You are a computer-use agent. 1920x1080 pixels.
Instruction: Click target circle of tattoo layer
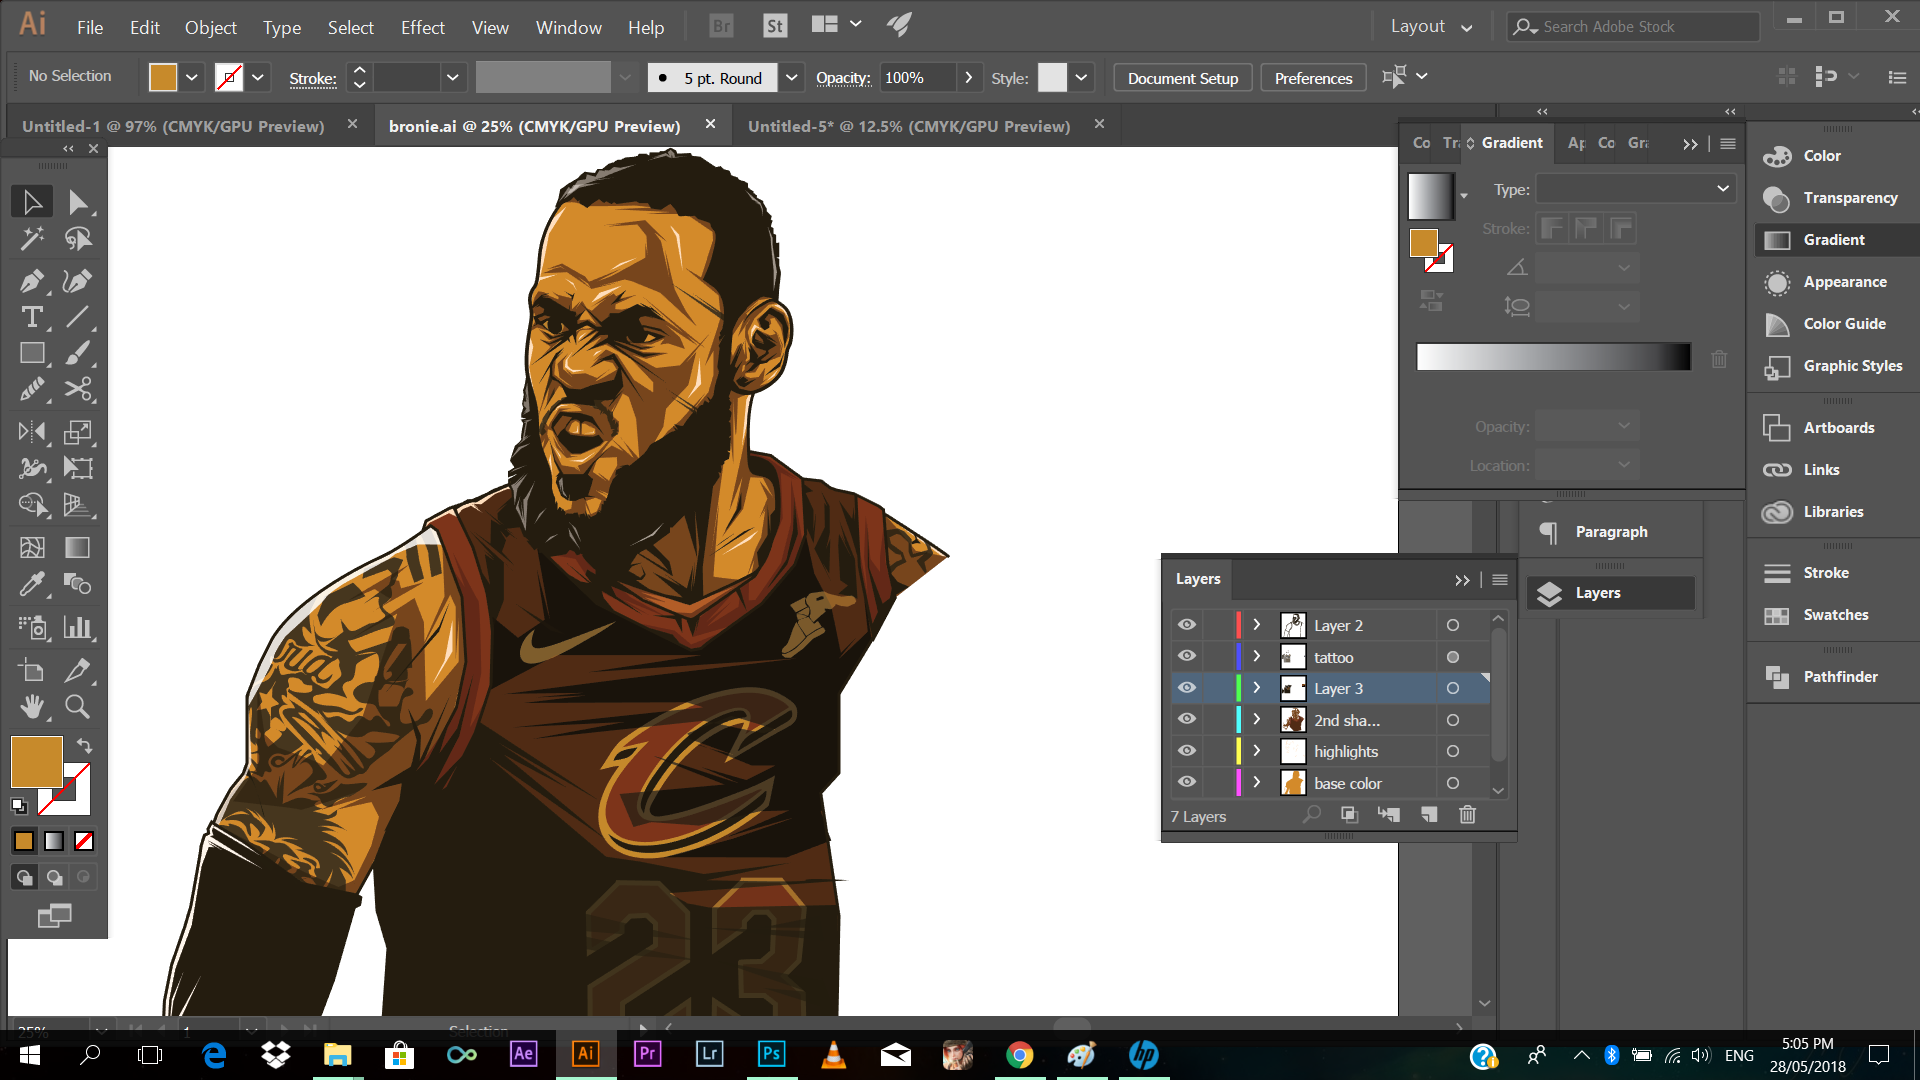tap(1453, 657)
